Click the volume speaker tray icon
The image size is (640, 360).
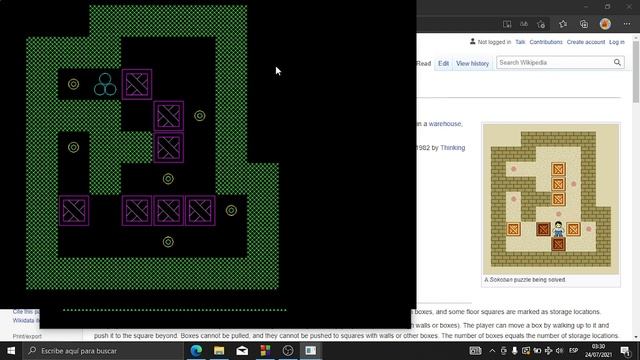pyautogui.click(x=559, y=351)
